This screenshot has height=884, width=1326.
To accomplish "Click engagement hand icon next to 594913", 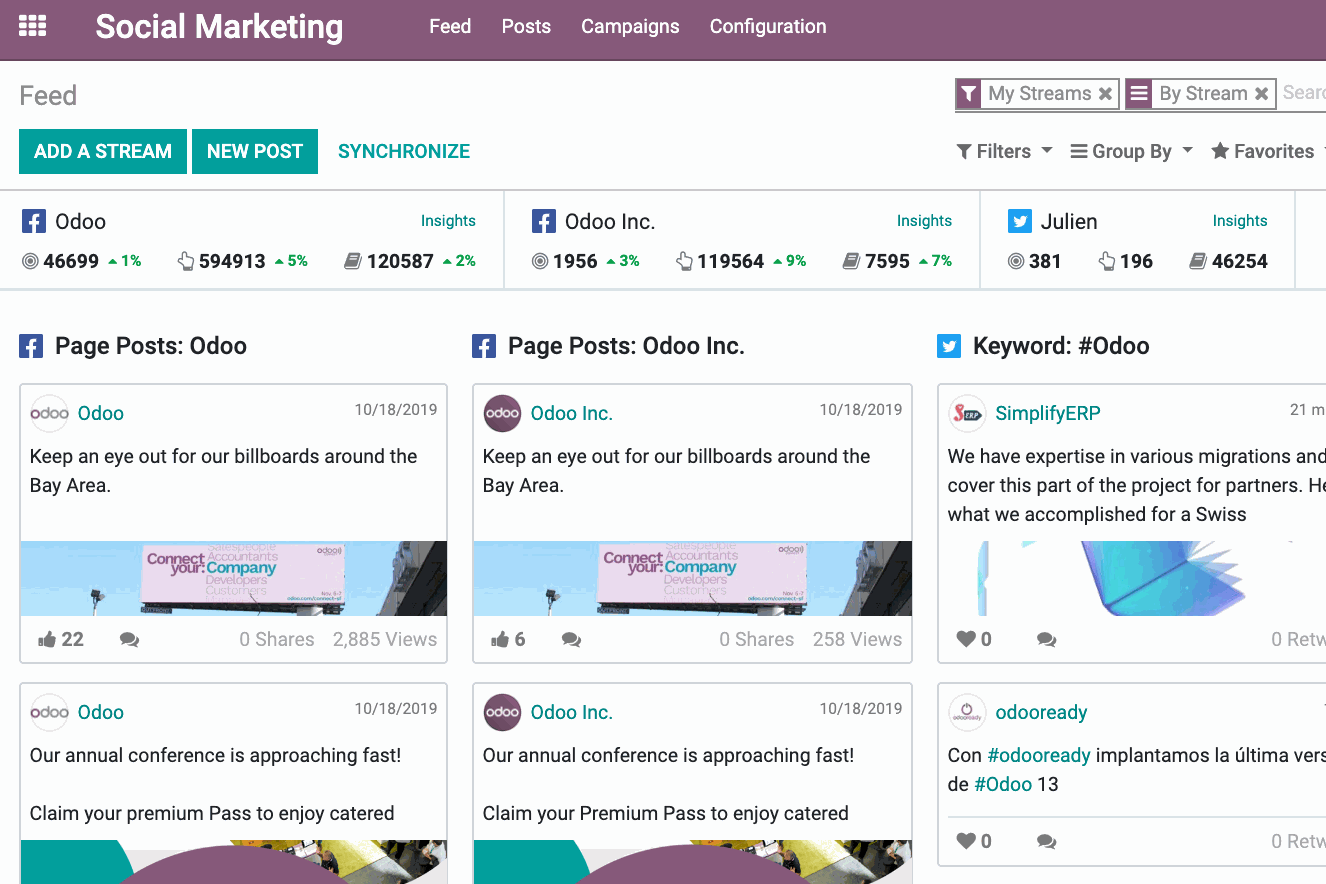I will [186, 262].
